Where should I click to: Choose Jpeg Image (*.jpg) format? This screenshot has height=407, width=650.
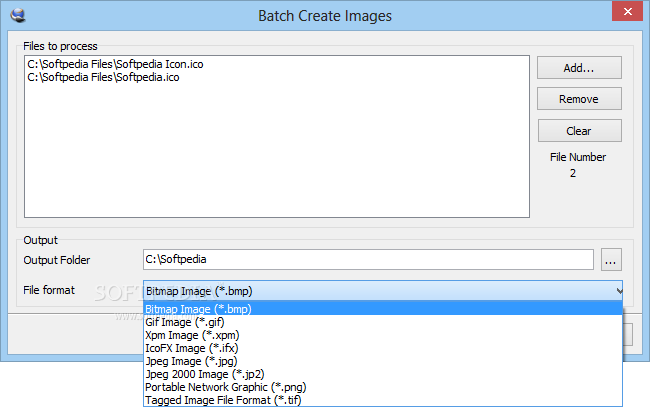click(383, 361)
